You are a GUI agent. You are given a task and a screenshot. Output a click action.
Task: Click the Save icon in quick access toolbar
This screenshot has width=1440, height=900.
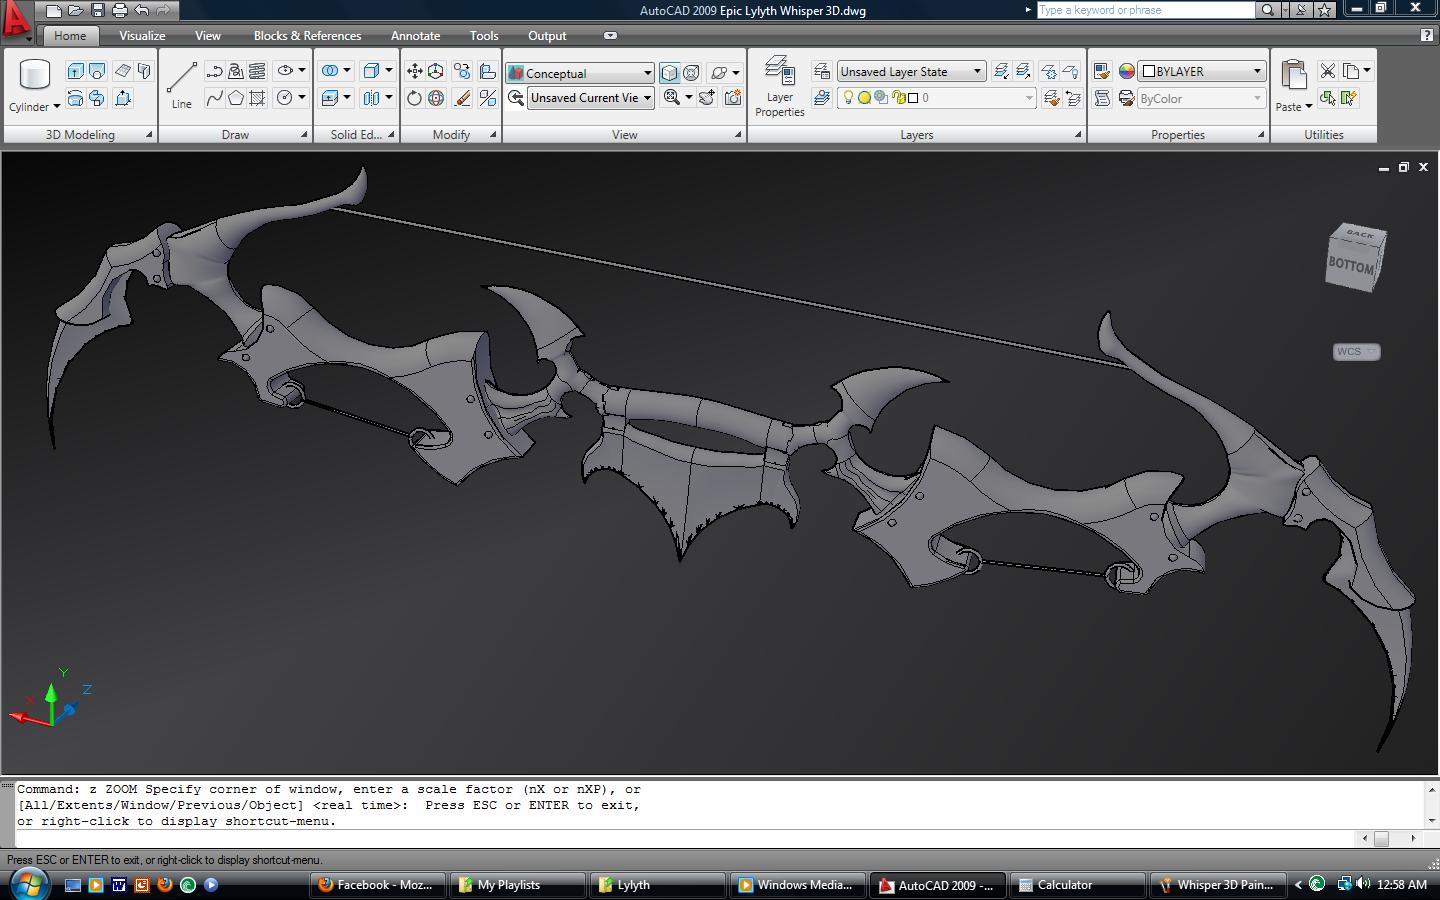(x=97, y=11)
